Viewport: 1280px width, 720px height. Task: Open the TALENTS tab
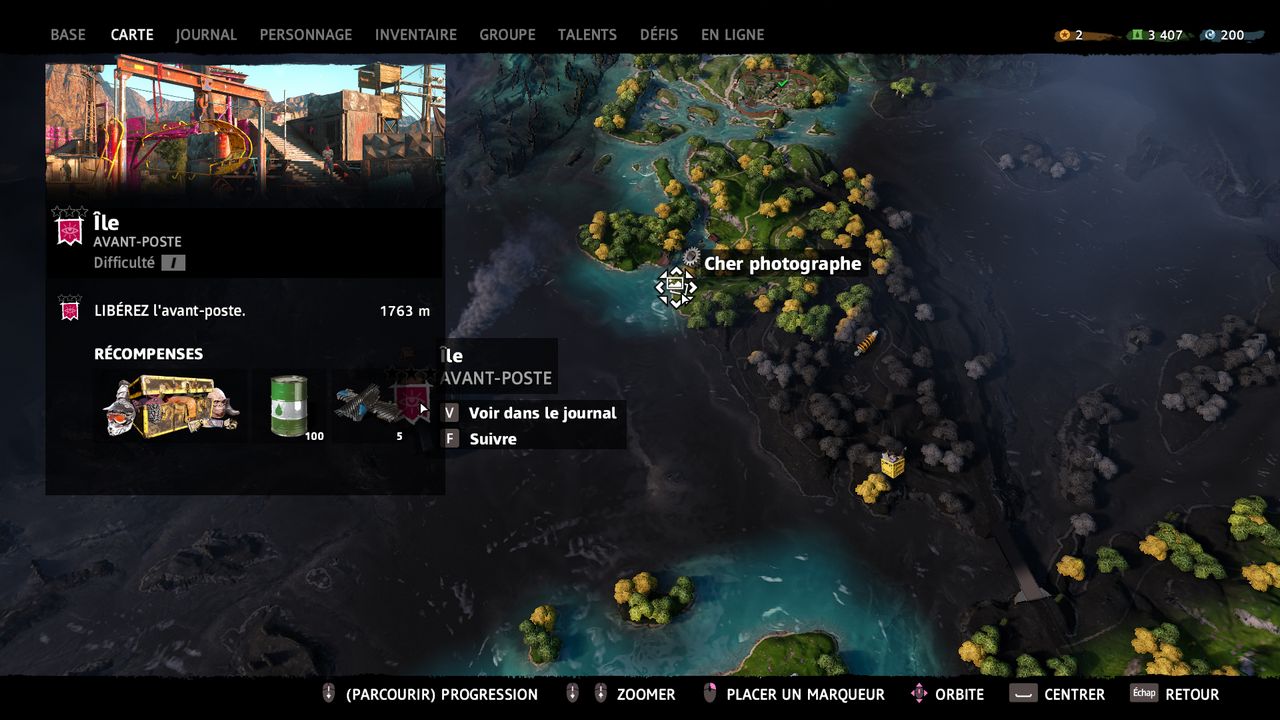point(587,34)
